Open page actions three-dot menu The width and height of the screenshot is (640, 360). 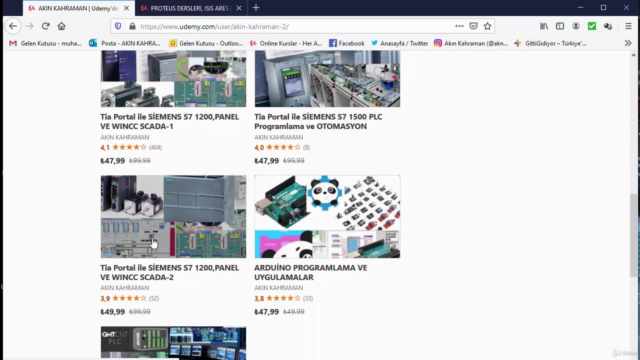(459, 26)
